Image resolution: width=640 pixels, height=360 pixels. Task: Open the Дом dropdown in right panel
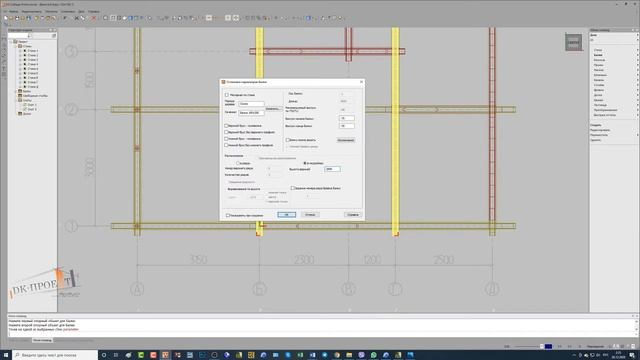(x=637, y=35)
